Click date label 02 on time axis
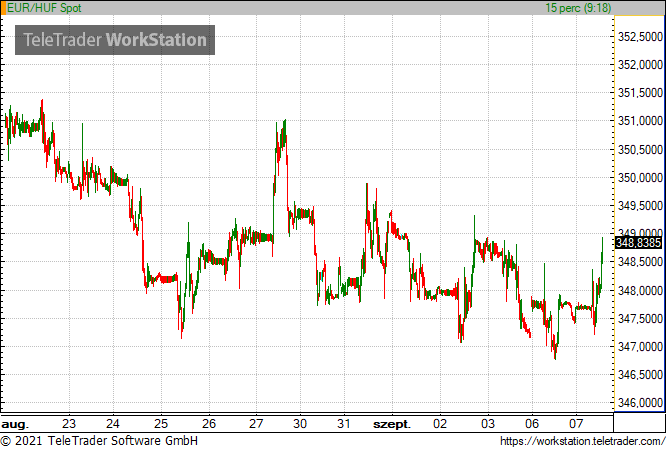Image resolution: width=666 pixels, height=450 pixels. tap(440, 424)
